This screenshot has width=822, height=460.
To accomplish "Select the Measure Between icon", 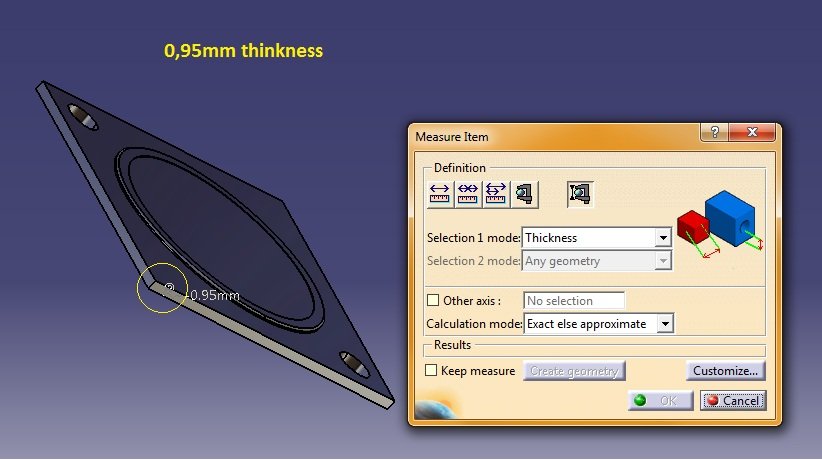I will tap(440, 193).
